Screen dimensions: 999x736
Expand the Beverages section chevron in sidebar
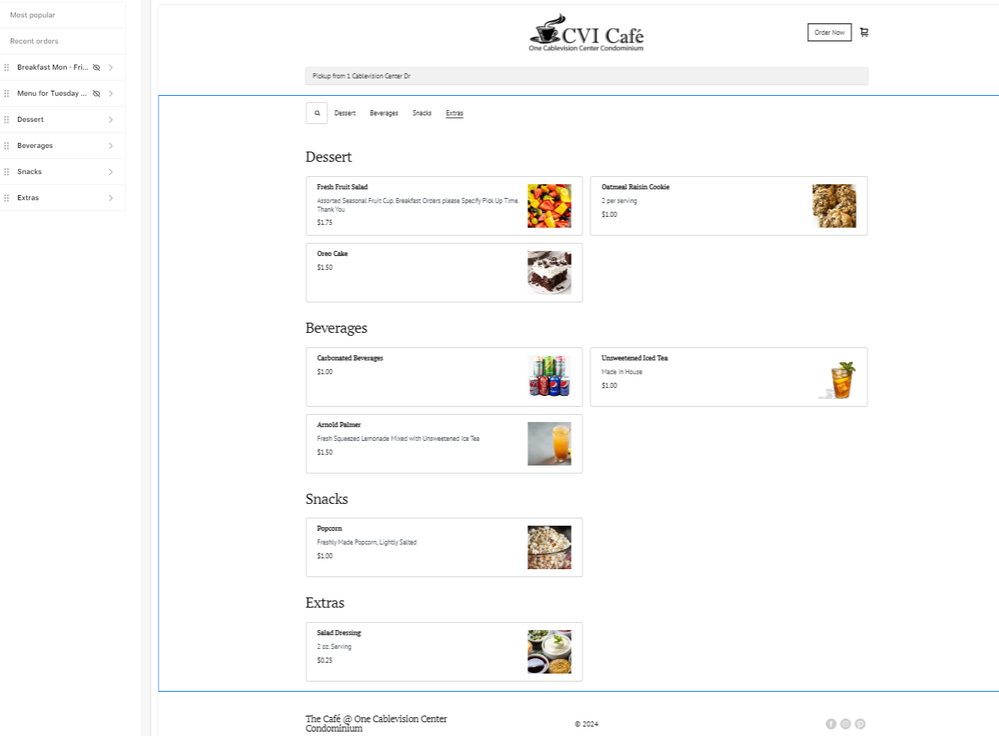pos(111,146)
